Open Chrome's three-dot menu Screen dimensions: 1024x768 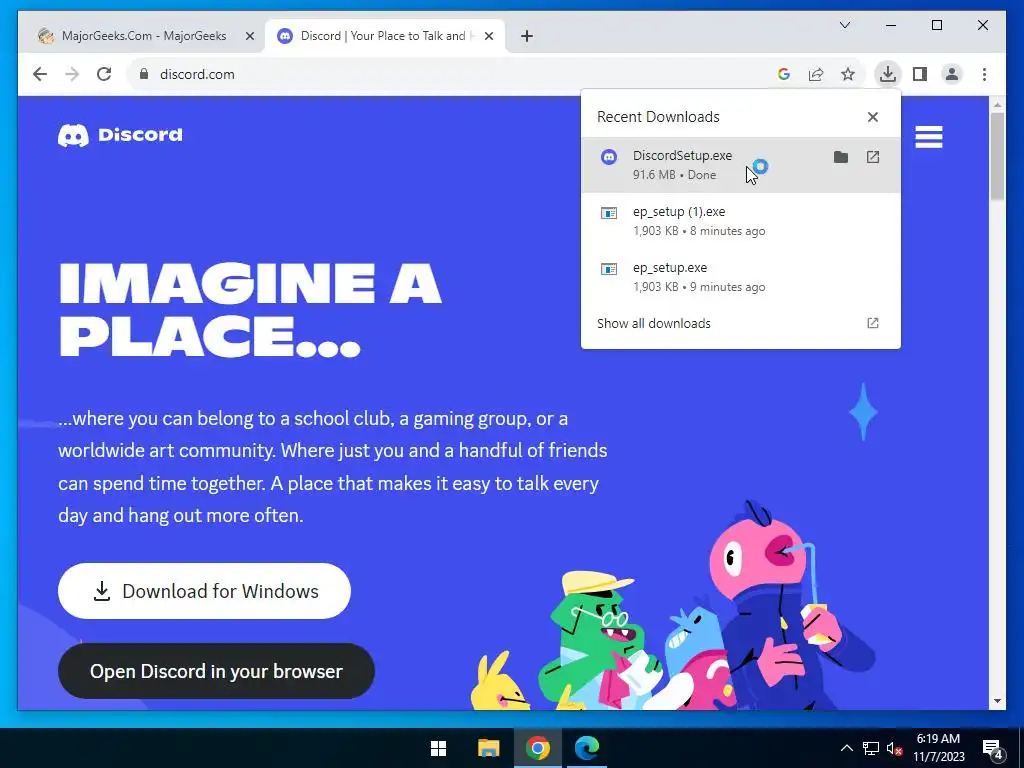[984, 74]
